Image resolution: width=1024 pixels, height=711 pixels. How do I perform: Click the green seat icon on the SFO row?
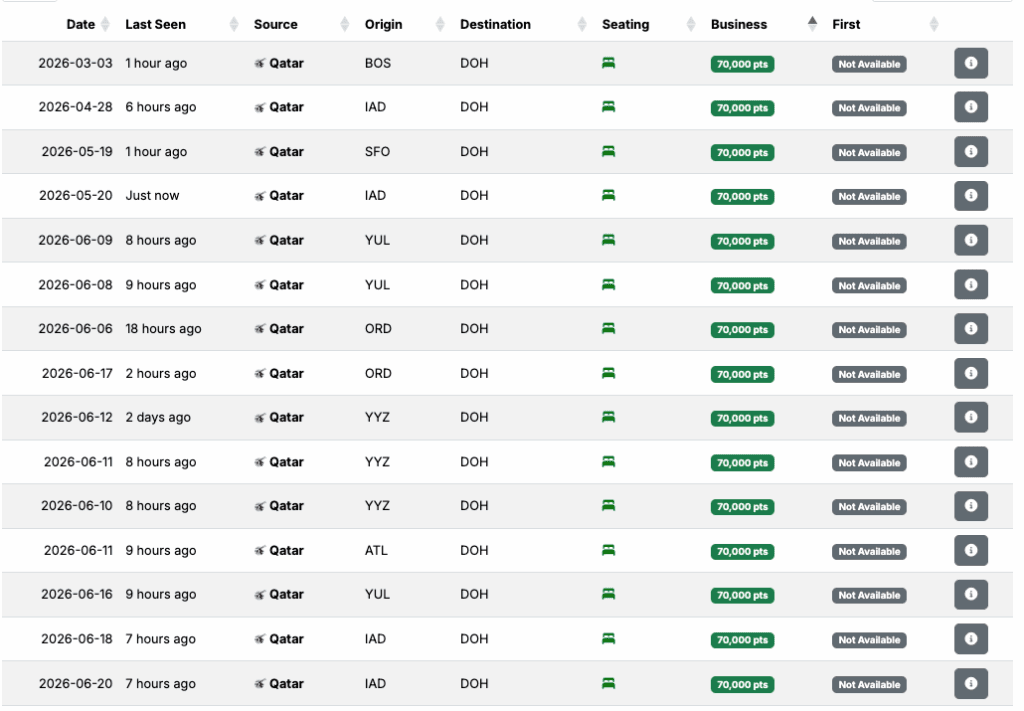608,152
